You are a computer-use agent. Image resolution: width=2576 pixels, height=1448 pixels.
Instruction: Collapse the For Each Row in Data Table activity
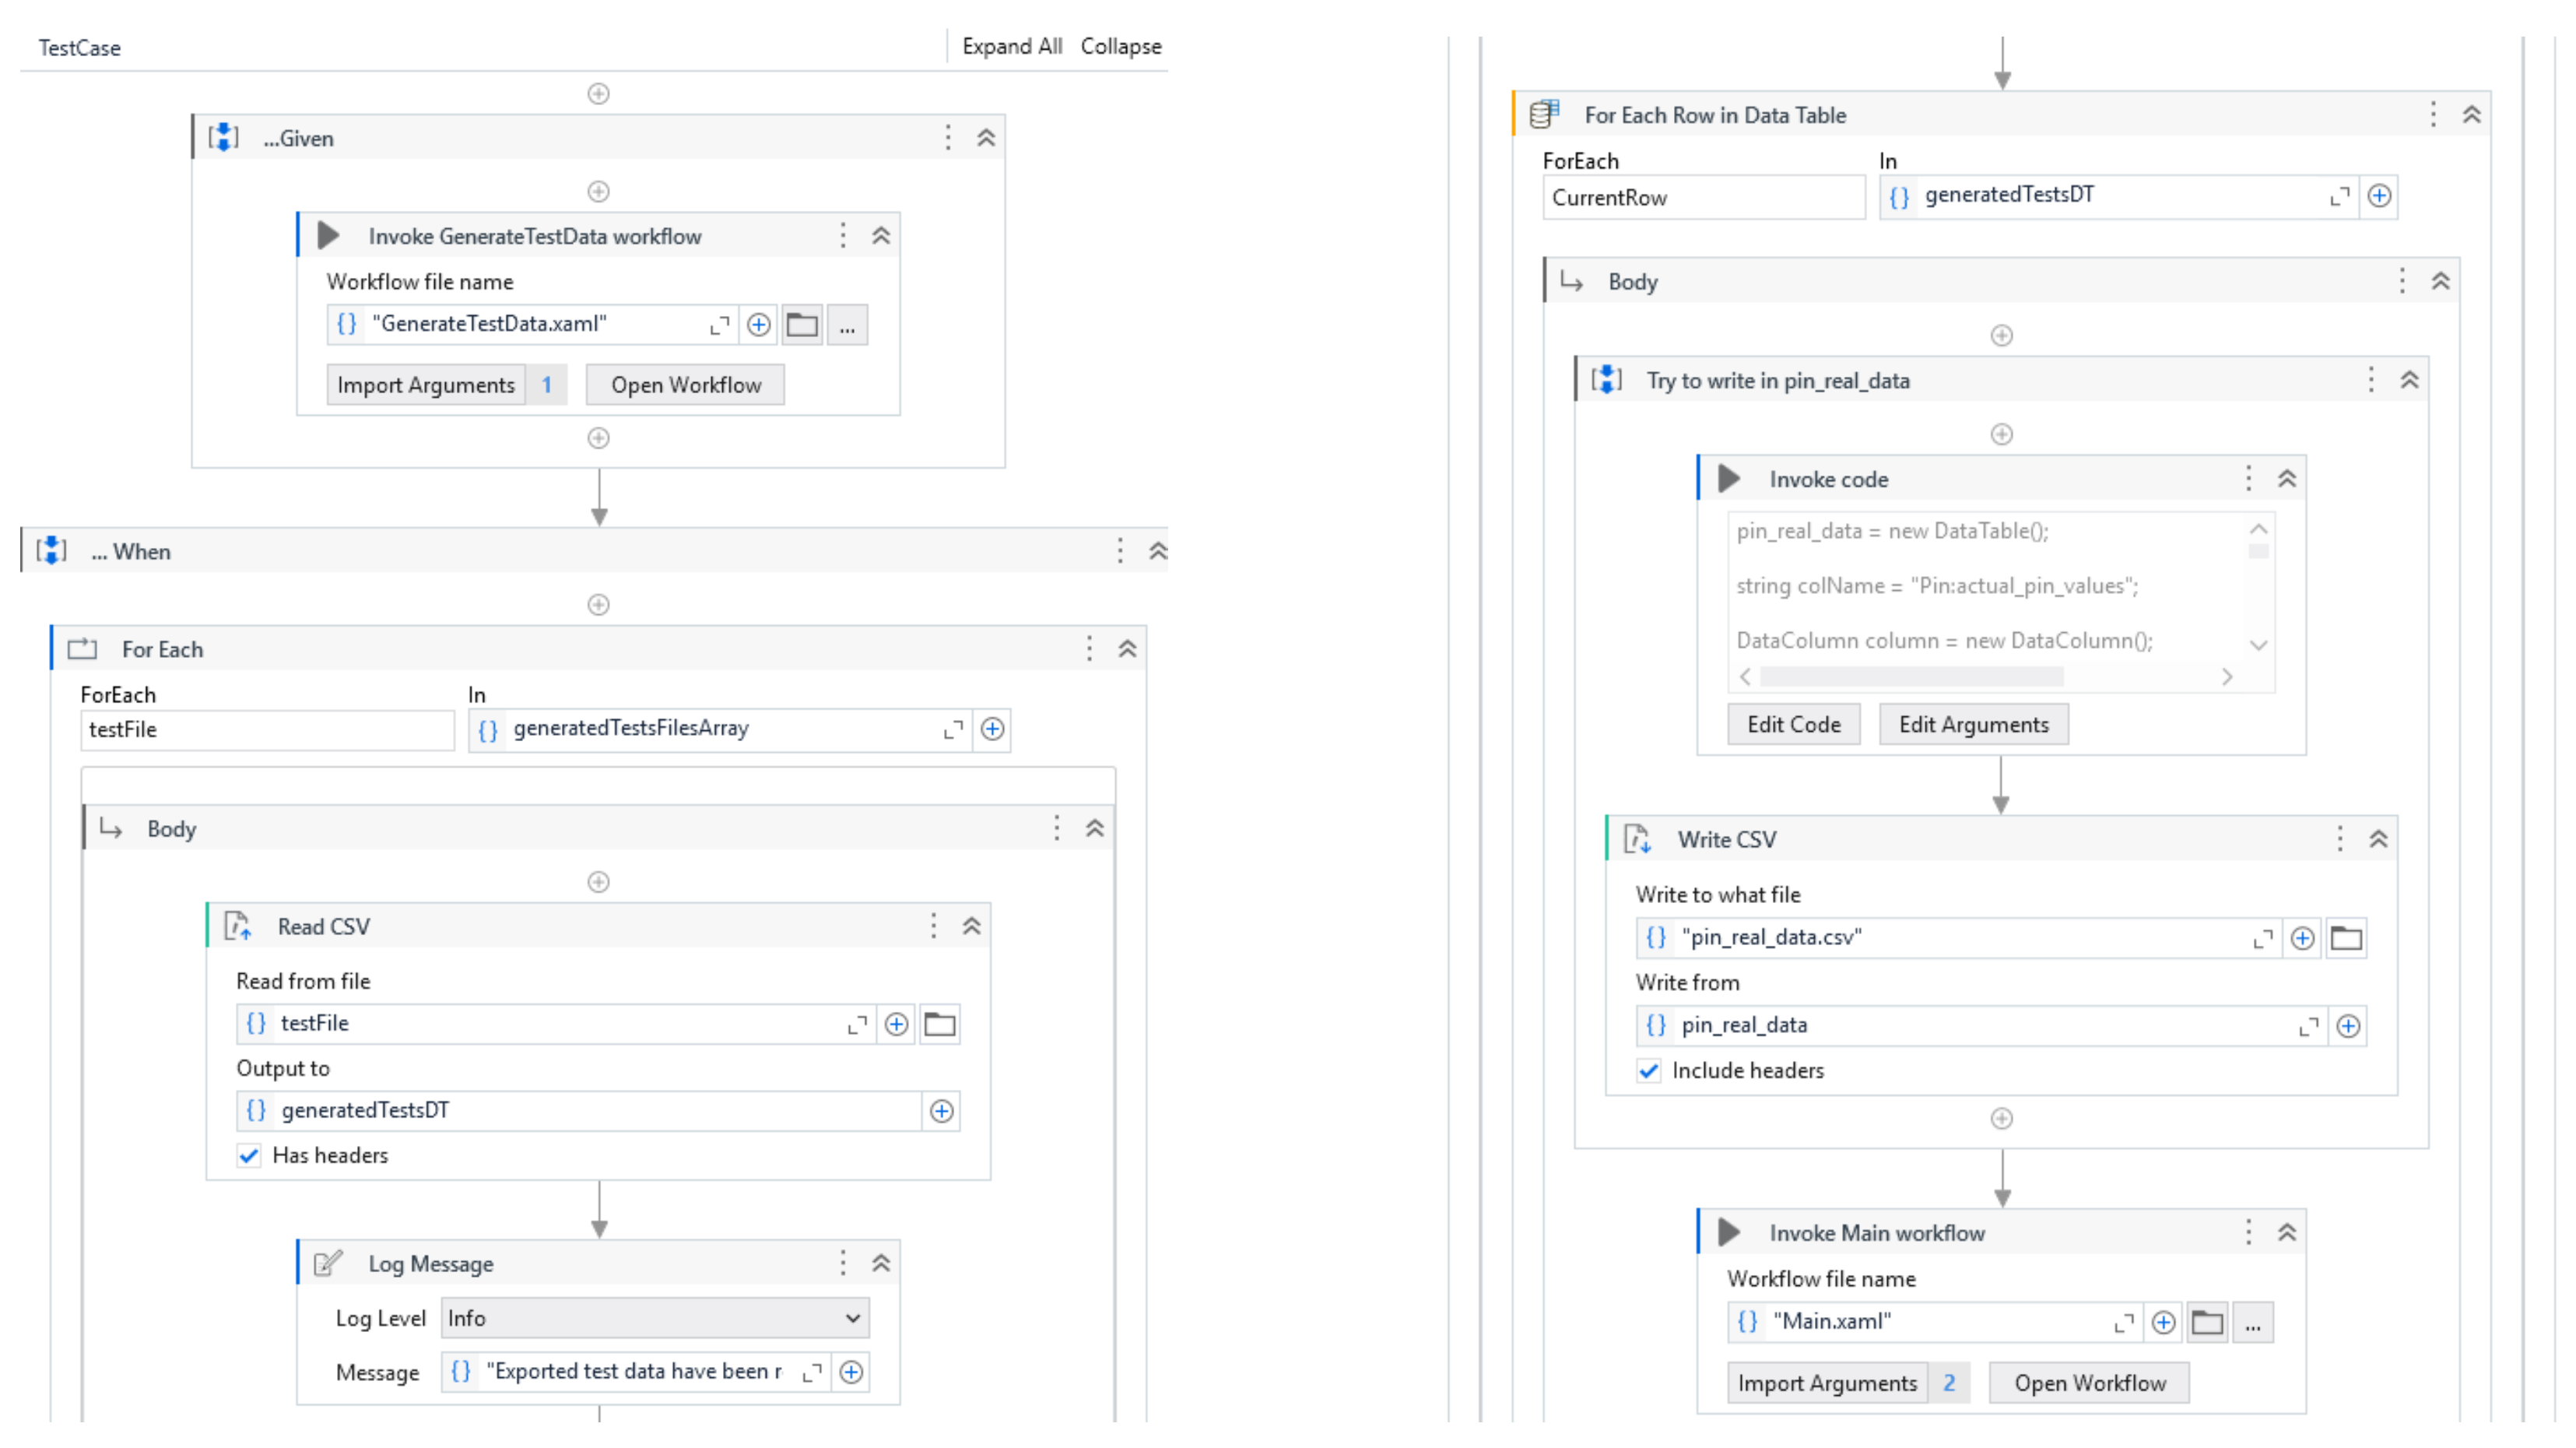pyautogui.click(x=2471, y=115)
